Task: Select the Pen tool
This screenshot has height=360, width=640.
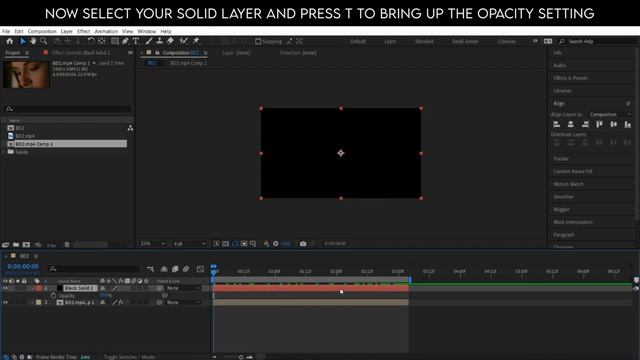Action: point(125,41)
